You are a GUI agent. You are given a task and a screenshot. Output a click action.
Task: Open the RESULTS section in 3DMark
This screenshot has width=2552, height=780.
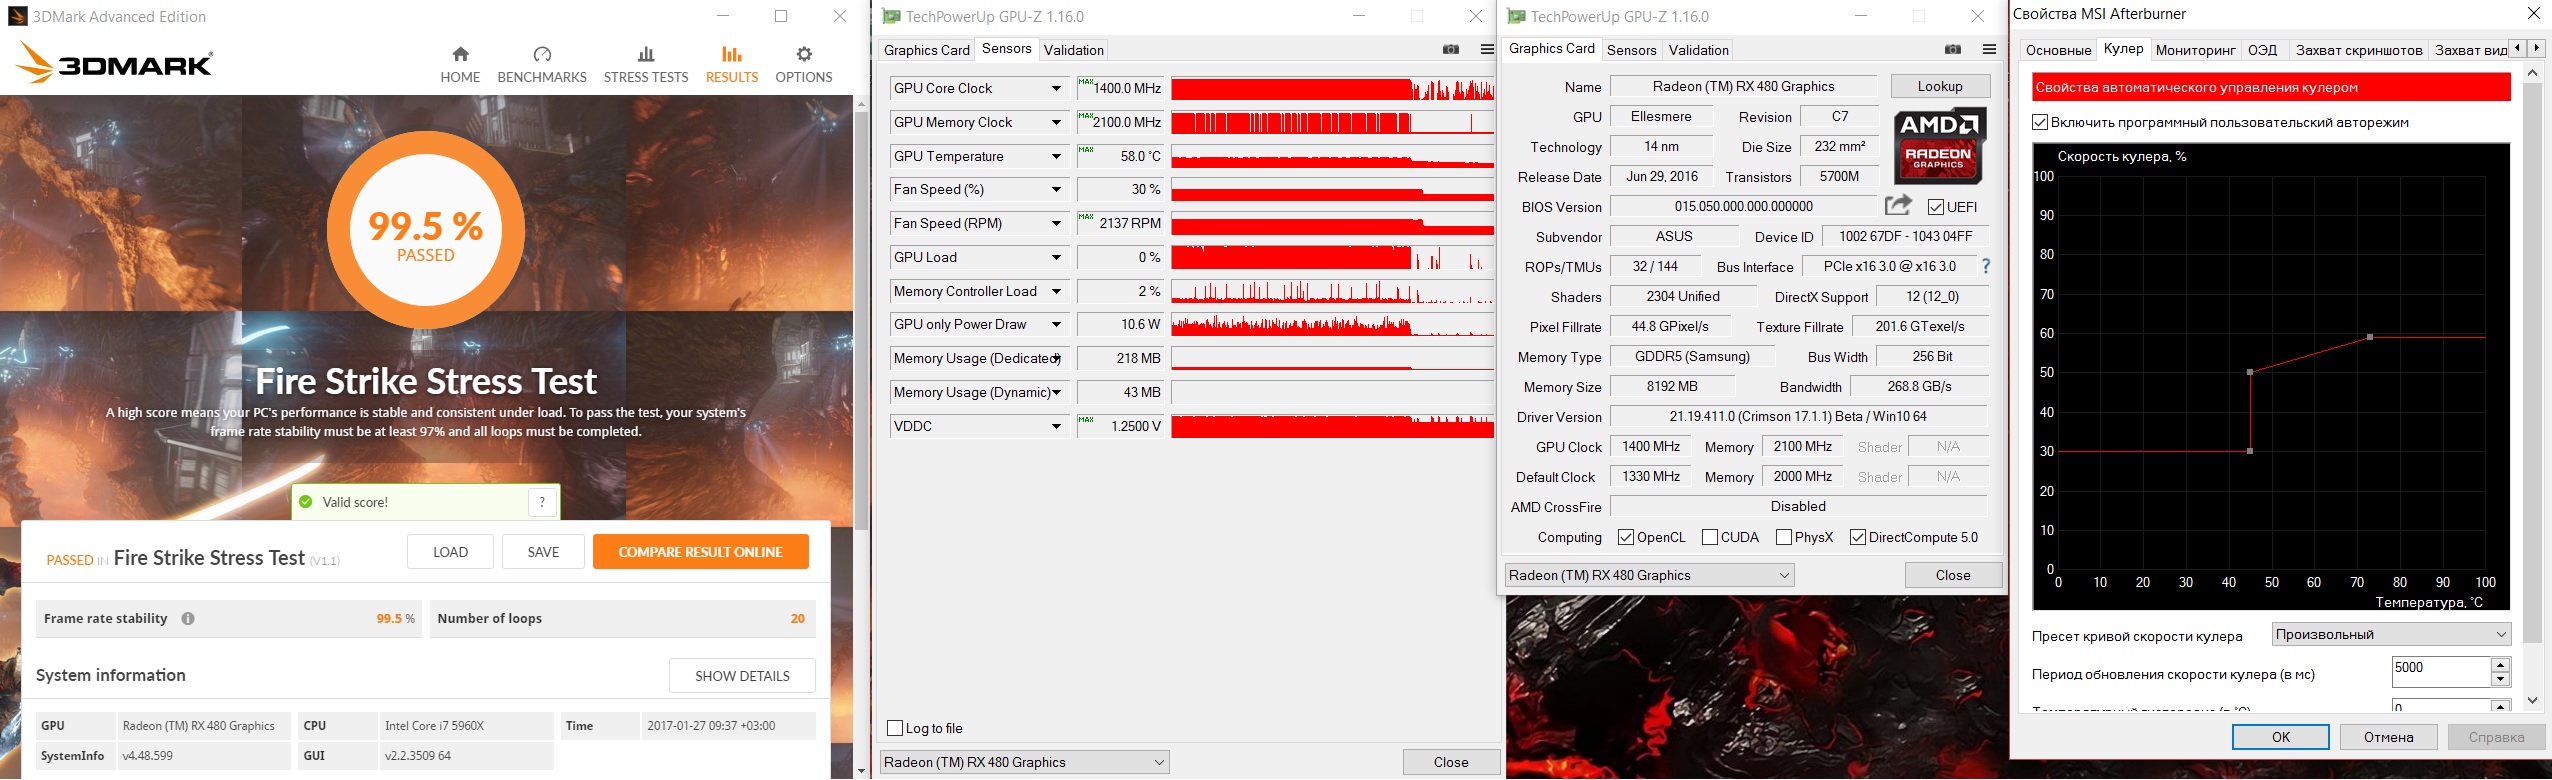732,64
